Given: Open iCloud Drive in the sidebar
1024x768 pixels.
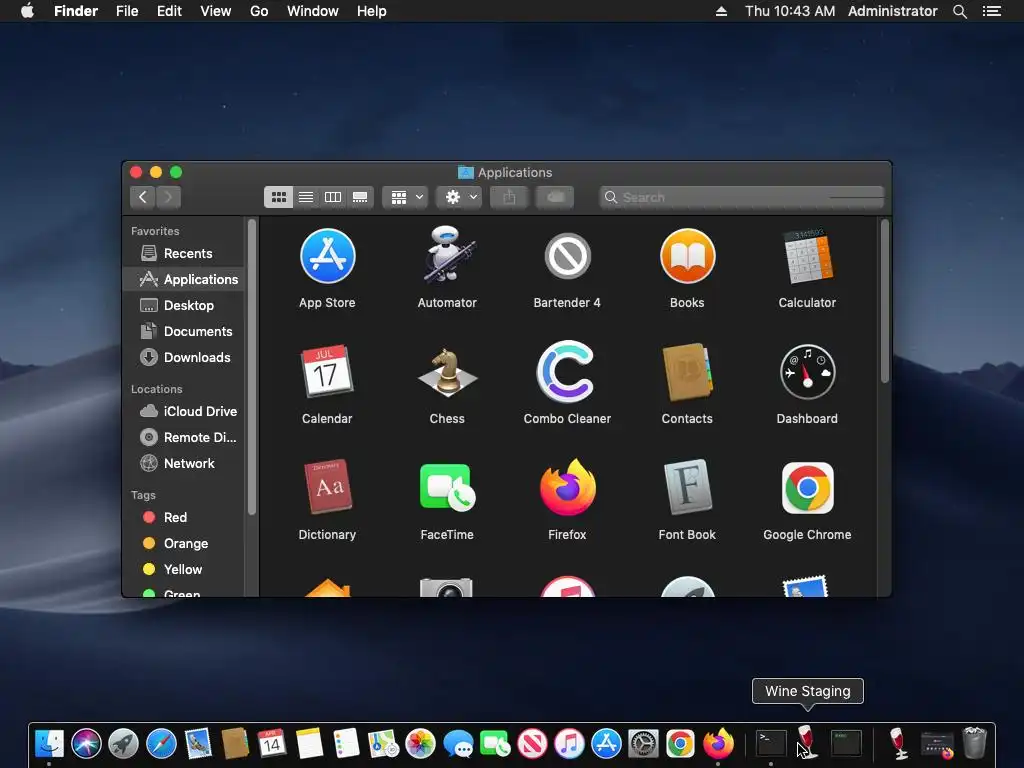Looking at the screenshot, I should pos(183,411).
